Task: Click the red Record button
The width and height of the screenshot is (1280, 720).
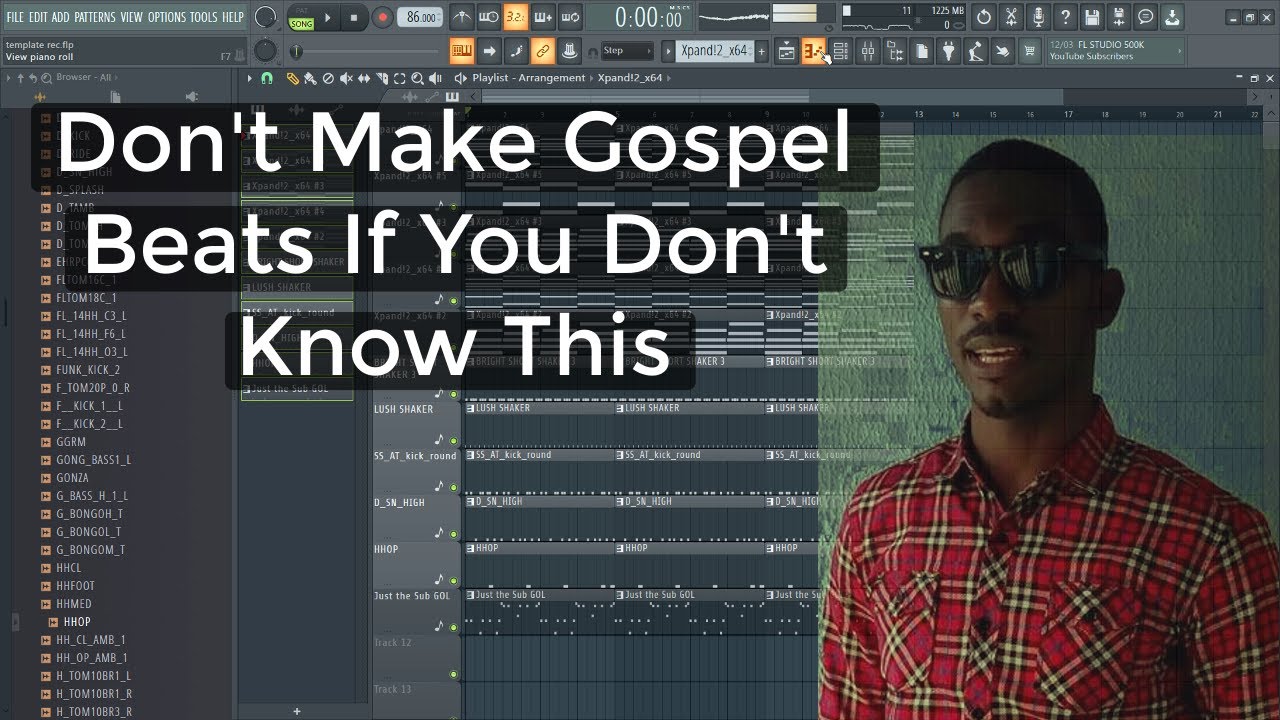Action: point(382,17)
